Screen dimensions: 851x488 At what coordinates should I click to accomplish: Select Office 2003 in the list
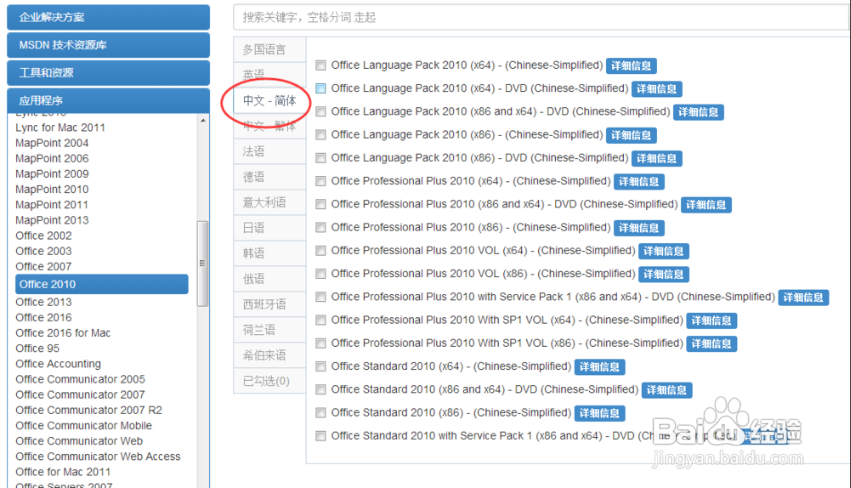tap(43, 251)
